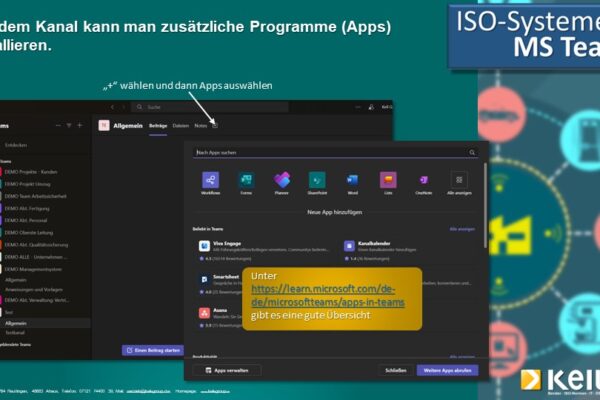Open more options in the Teams list header

pos(58,125)
